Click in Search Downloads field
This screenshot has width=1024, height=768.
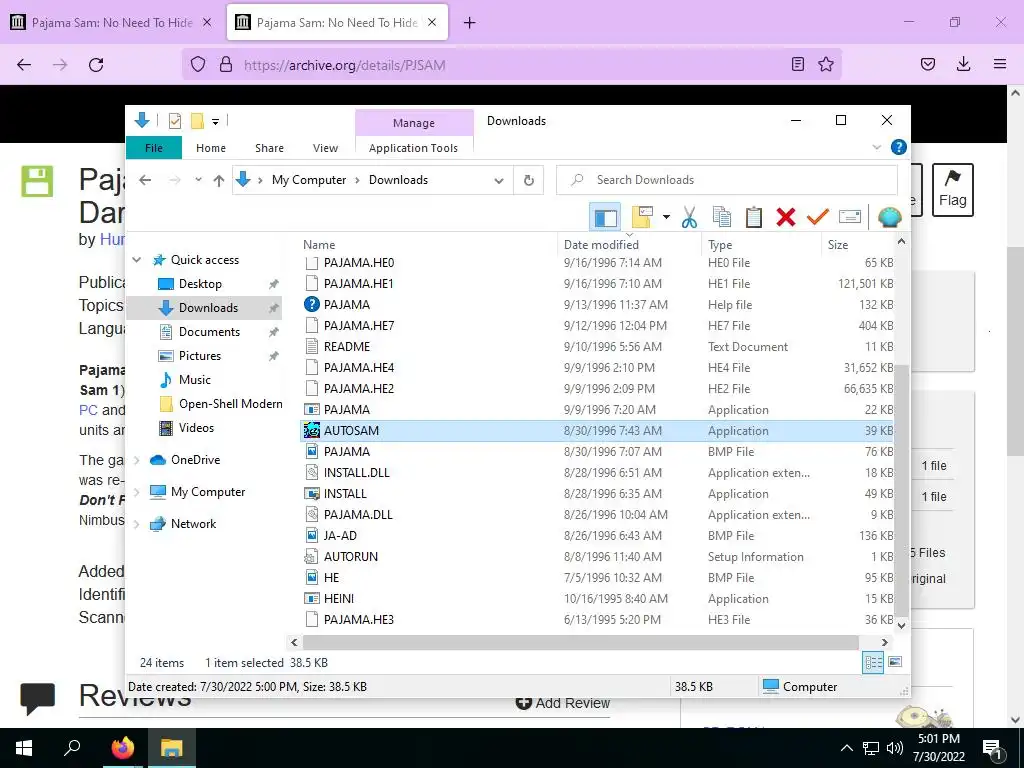click(726, 180)
